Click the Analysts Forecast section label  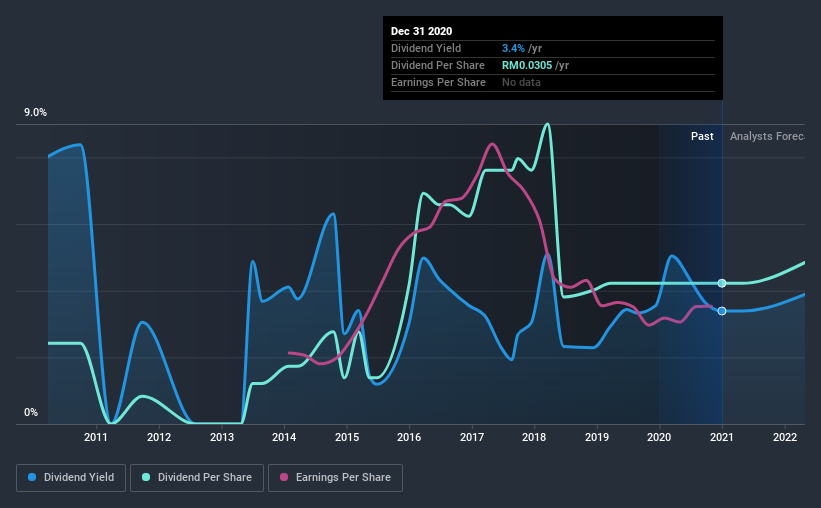pos(767,136)
